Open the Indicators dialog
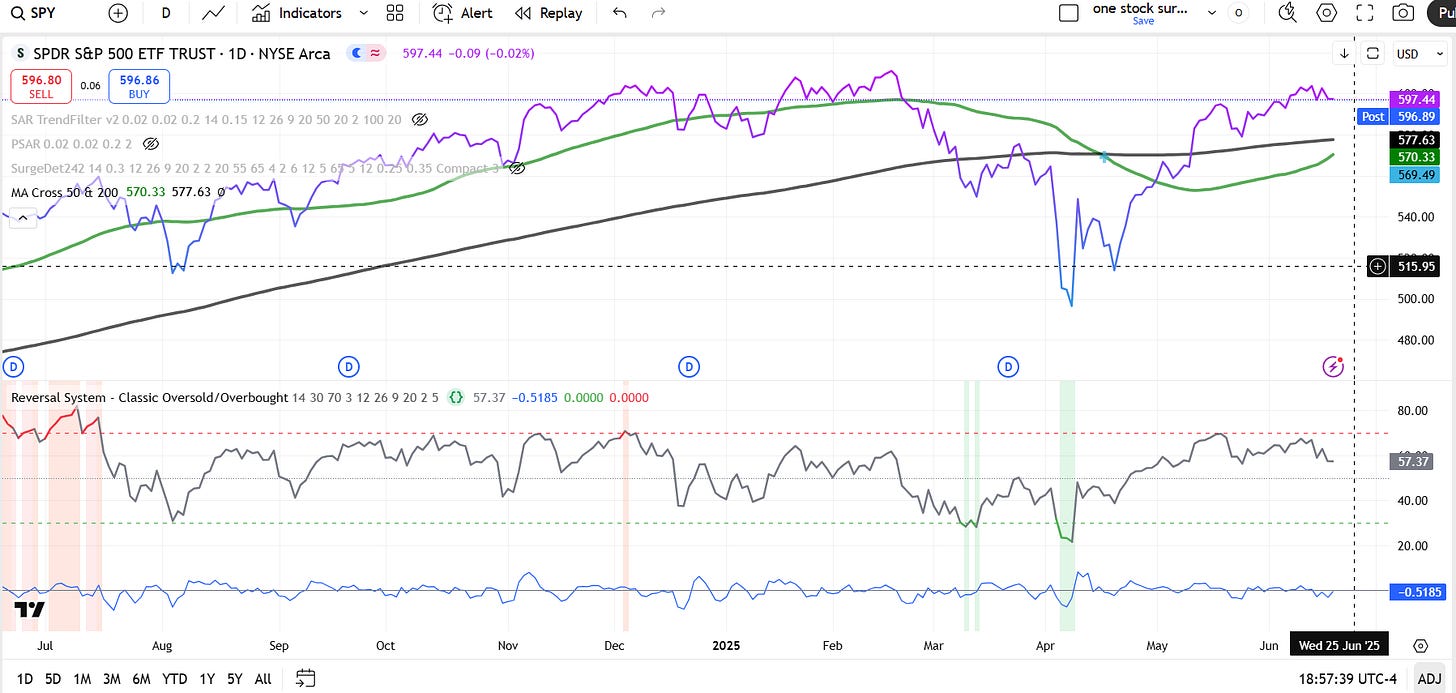The image size is (1456, 693). coord(296,13)
